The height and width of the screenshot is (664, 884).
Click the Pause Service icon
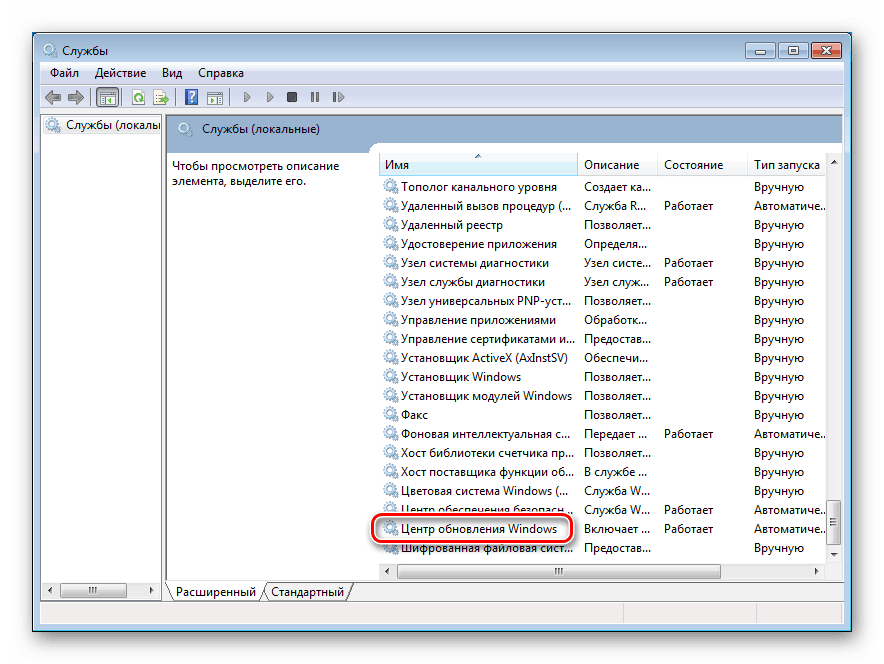click(315, 97)
